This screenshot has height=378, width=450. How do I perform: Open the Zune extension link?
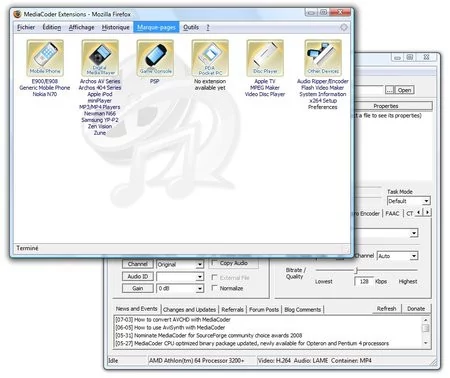click(x=100, y=133)
